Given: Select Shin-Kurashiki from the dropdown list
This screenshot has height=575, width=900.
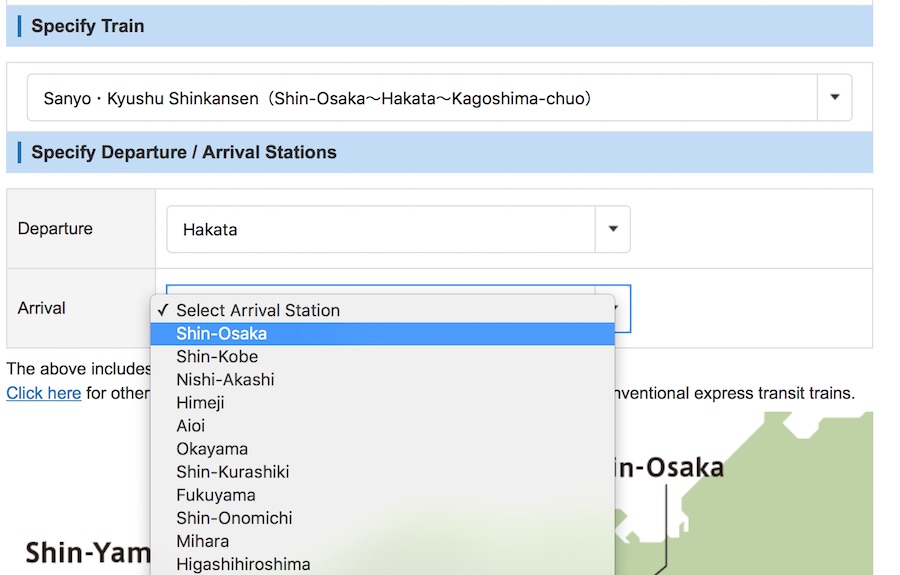Looking at the screenshot, I should click(232, 472).
